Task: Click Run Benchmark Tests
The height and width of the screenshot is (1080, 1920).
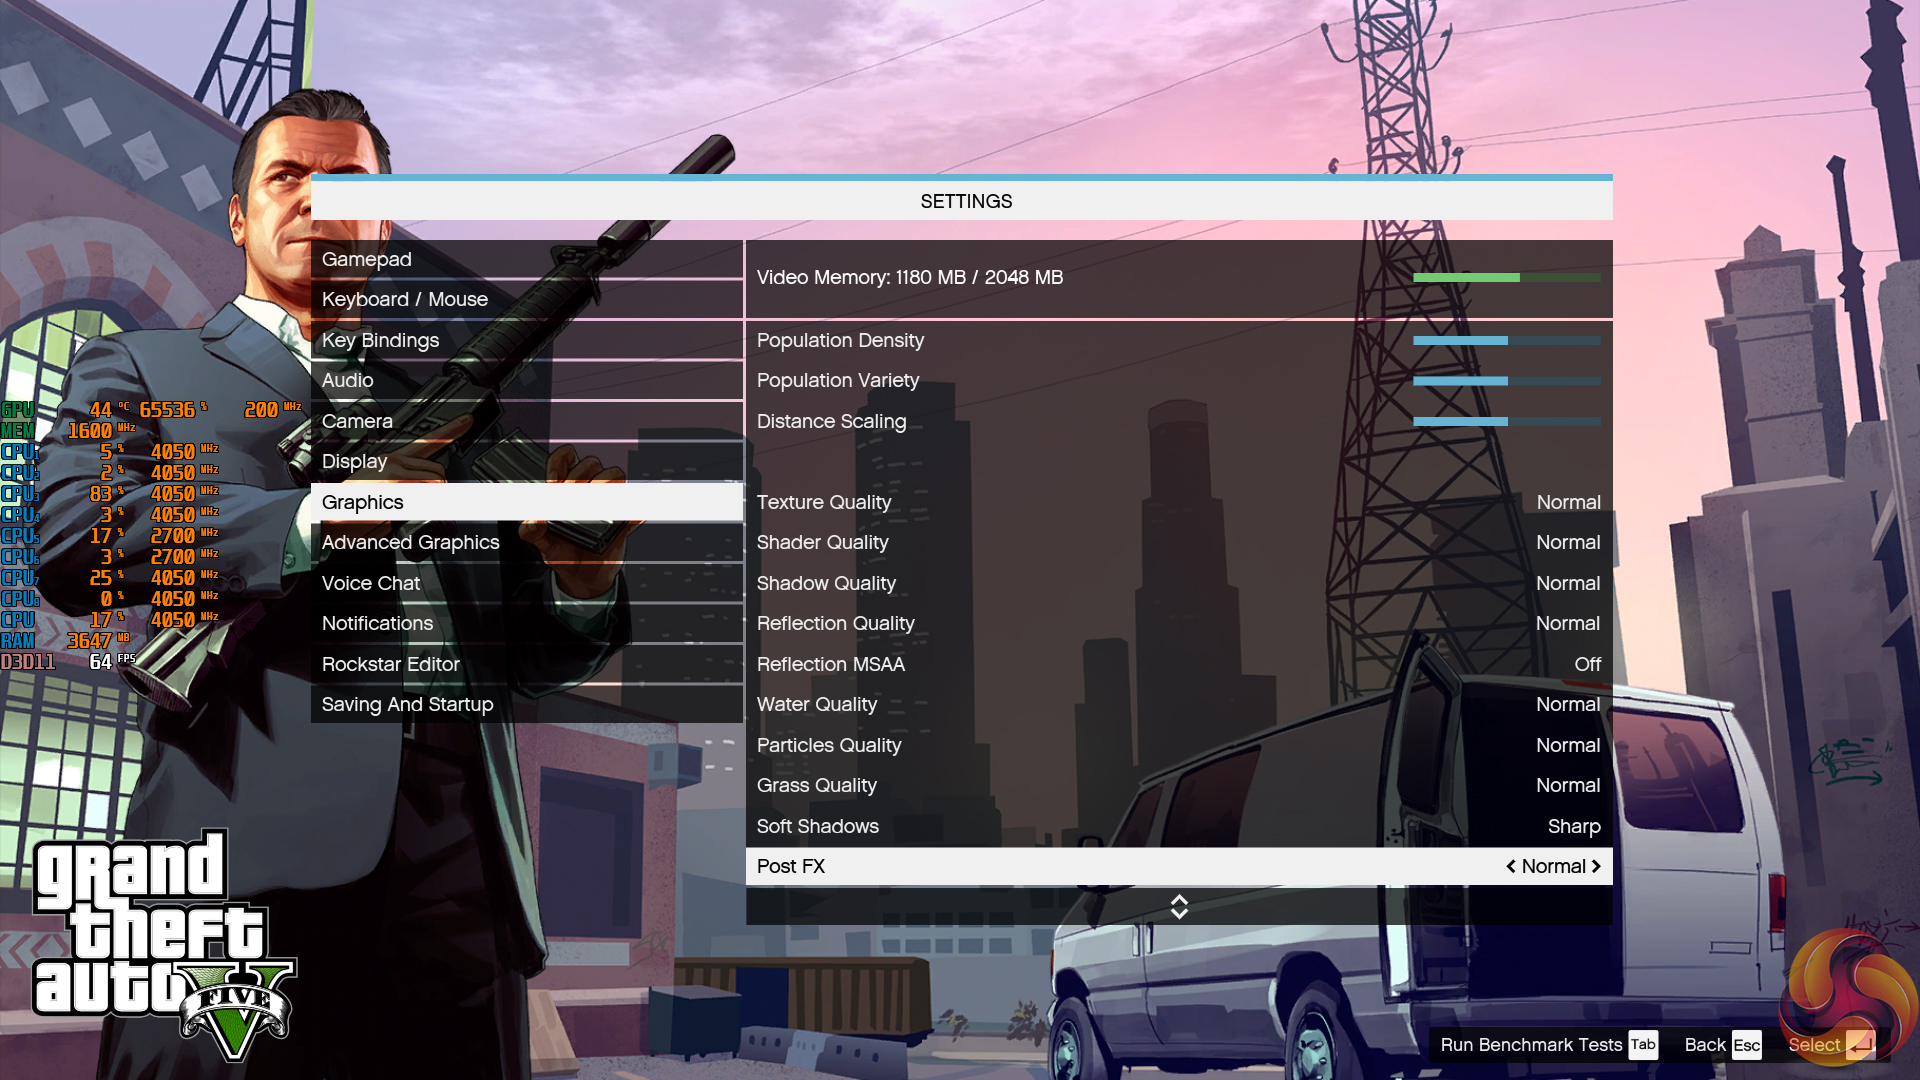Action: pyautogui.click(x=1531, y=1045)
